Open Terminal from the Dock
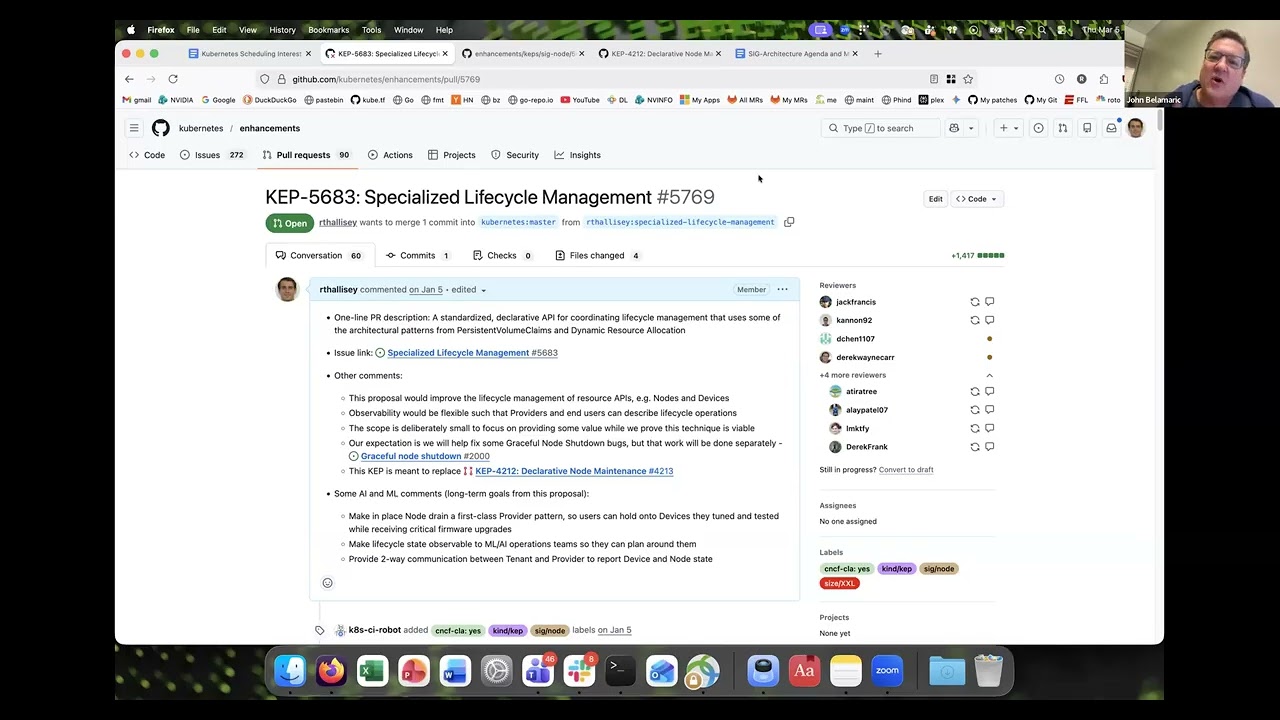Image resolution: width=1280 pixels, height=720 pixels. tap(620, 671)
